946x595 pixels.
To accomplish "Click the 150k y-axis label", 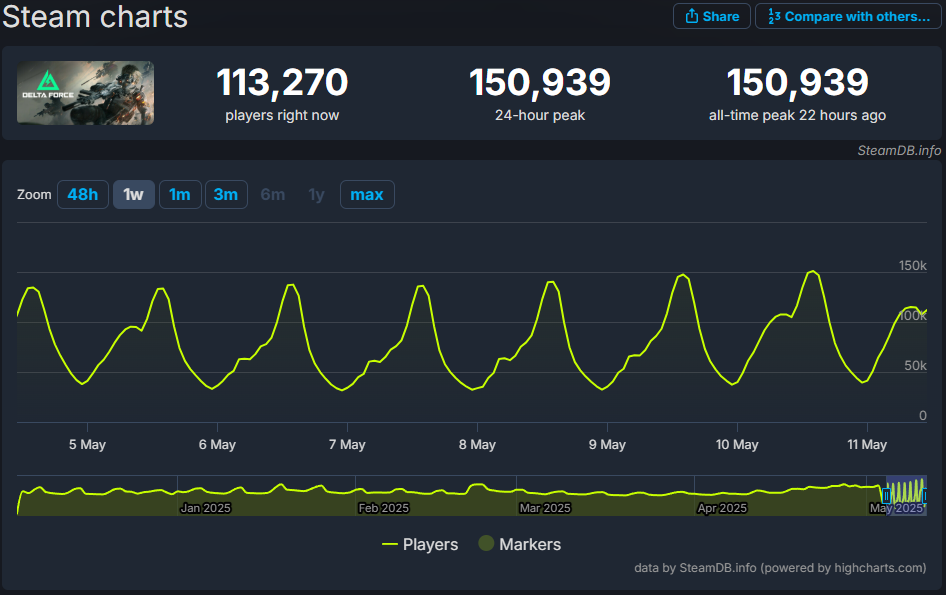I will 913,266.
